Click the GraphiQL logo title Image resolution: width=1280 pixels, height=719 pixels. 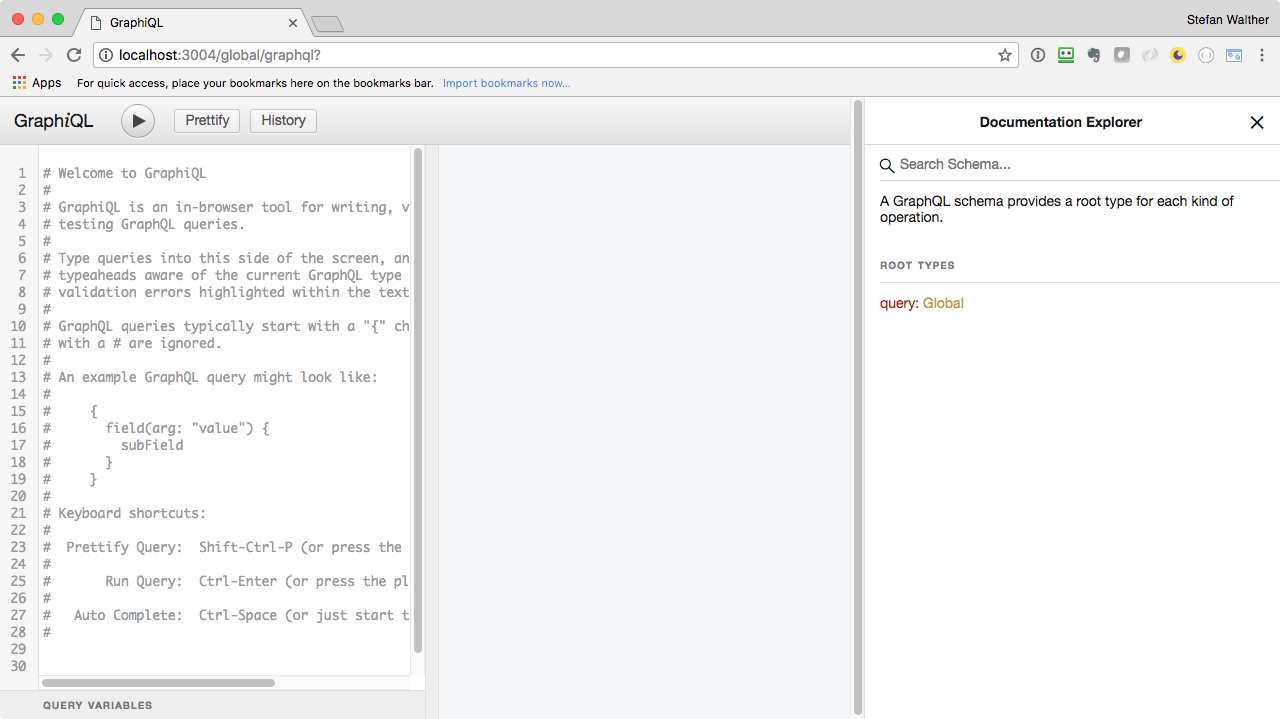coord(54,121)
